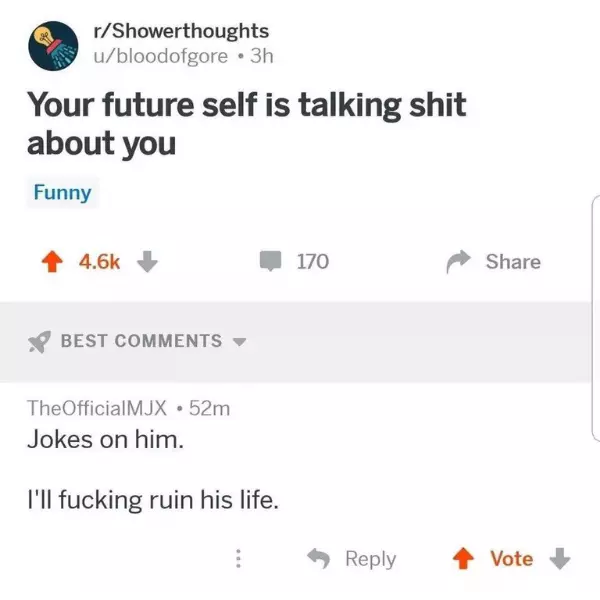Open the comment's three-dot options menu
This screenshot has width=600, height=600.
[238, 559]
